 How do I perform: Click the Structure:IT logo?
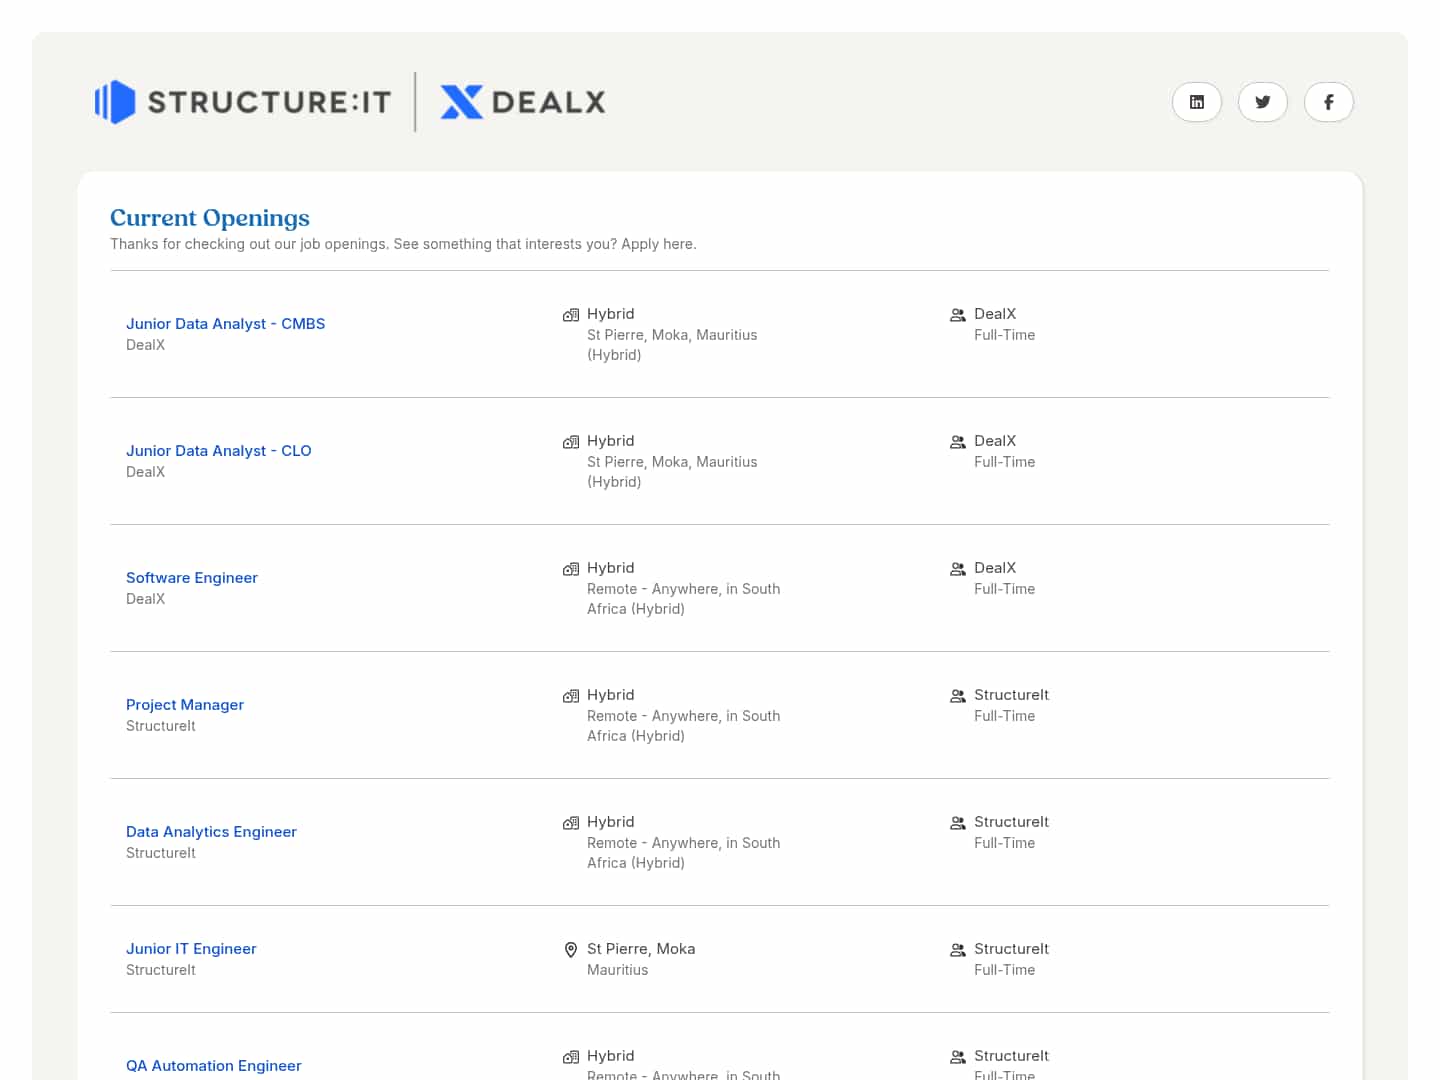243,102
